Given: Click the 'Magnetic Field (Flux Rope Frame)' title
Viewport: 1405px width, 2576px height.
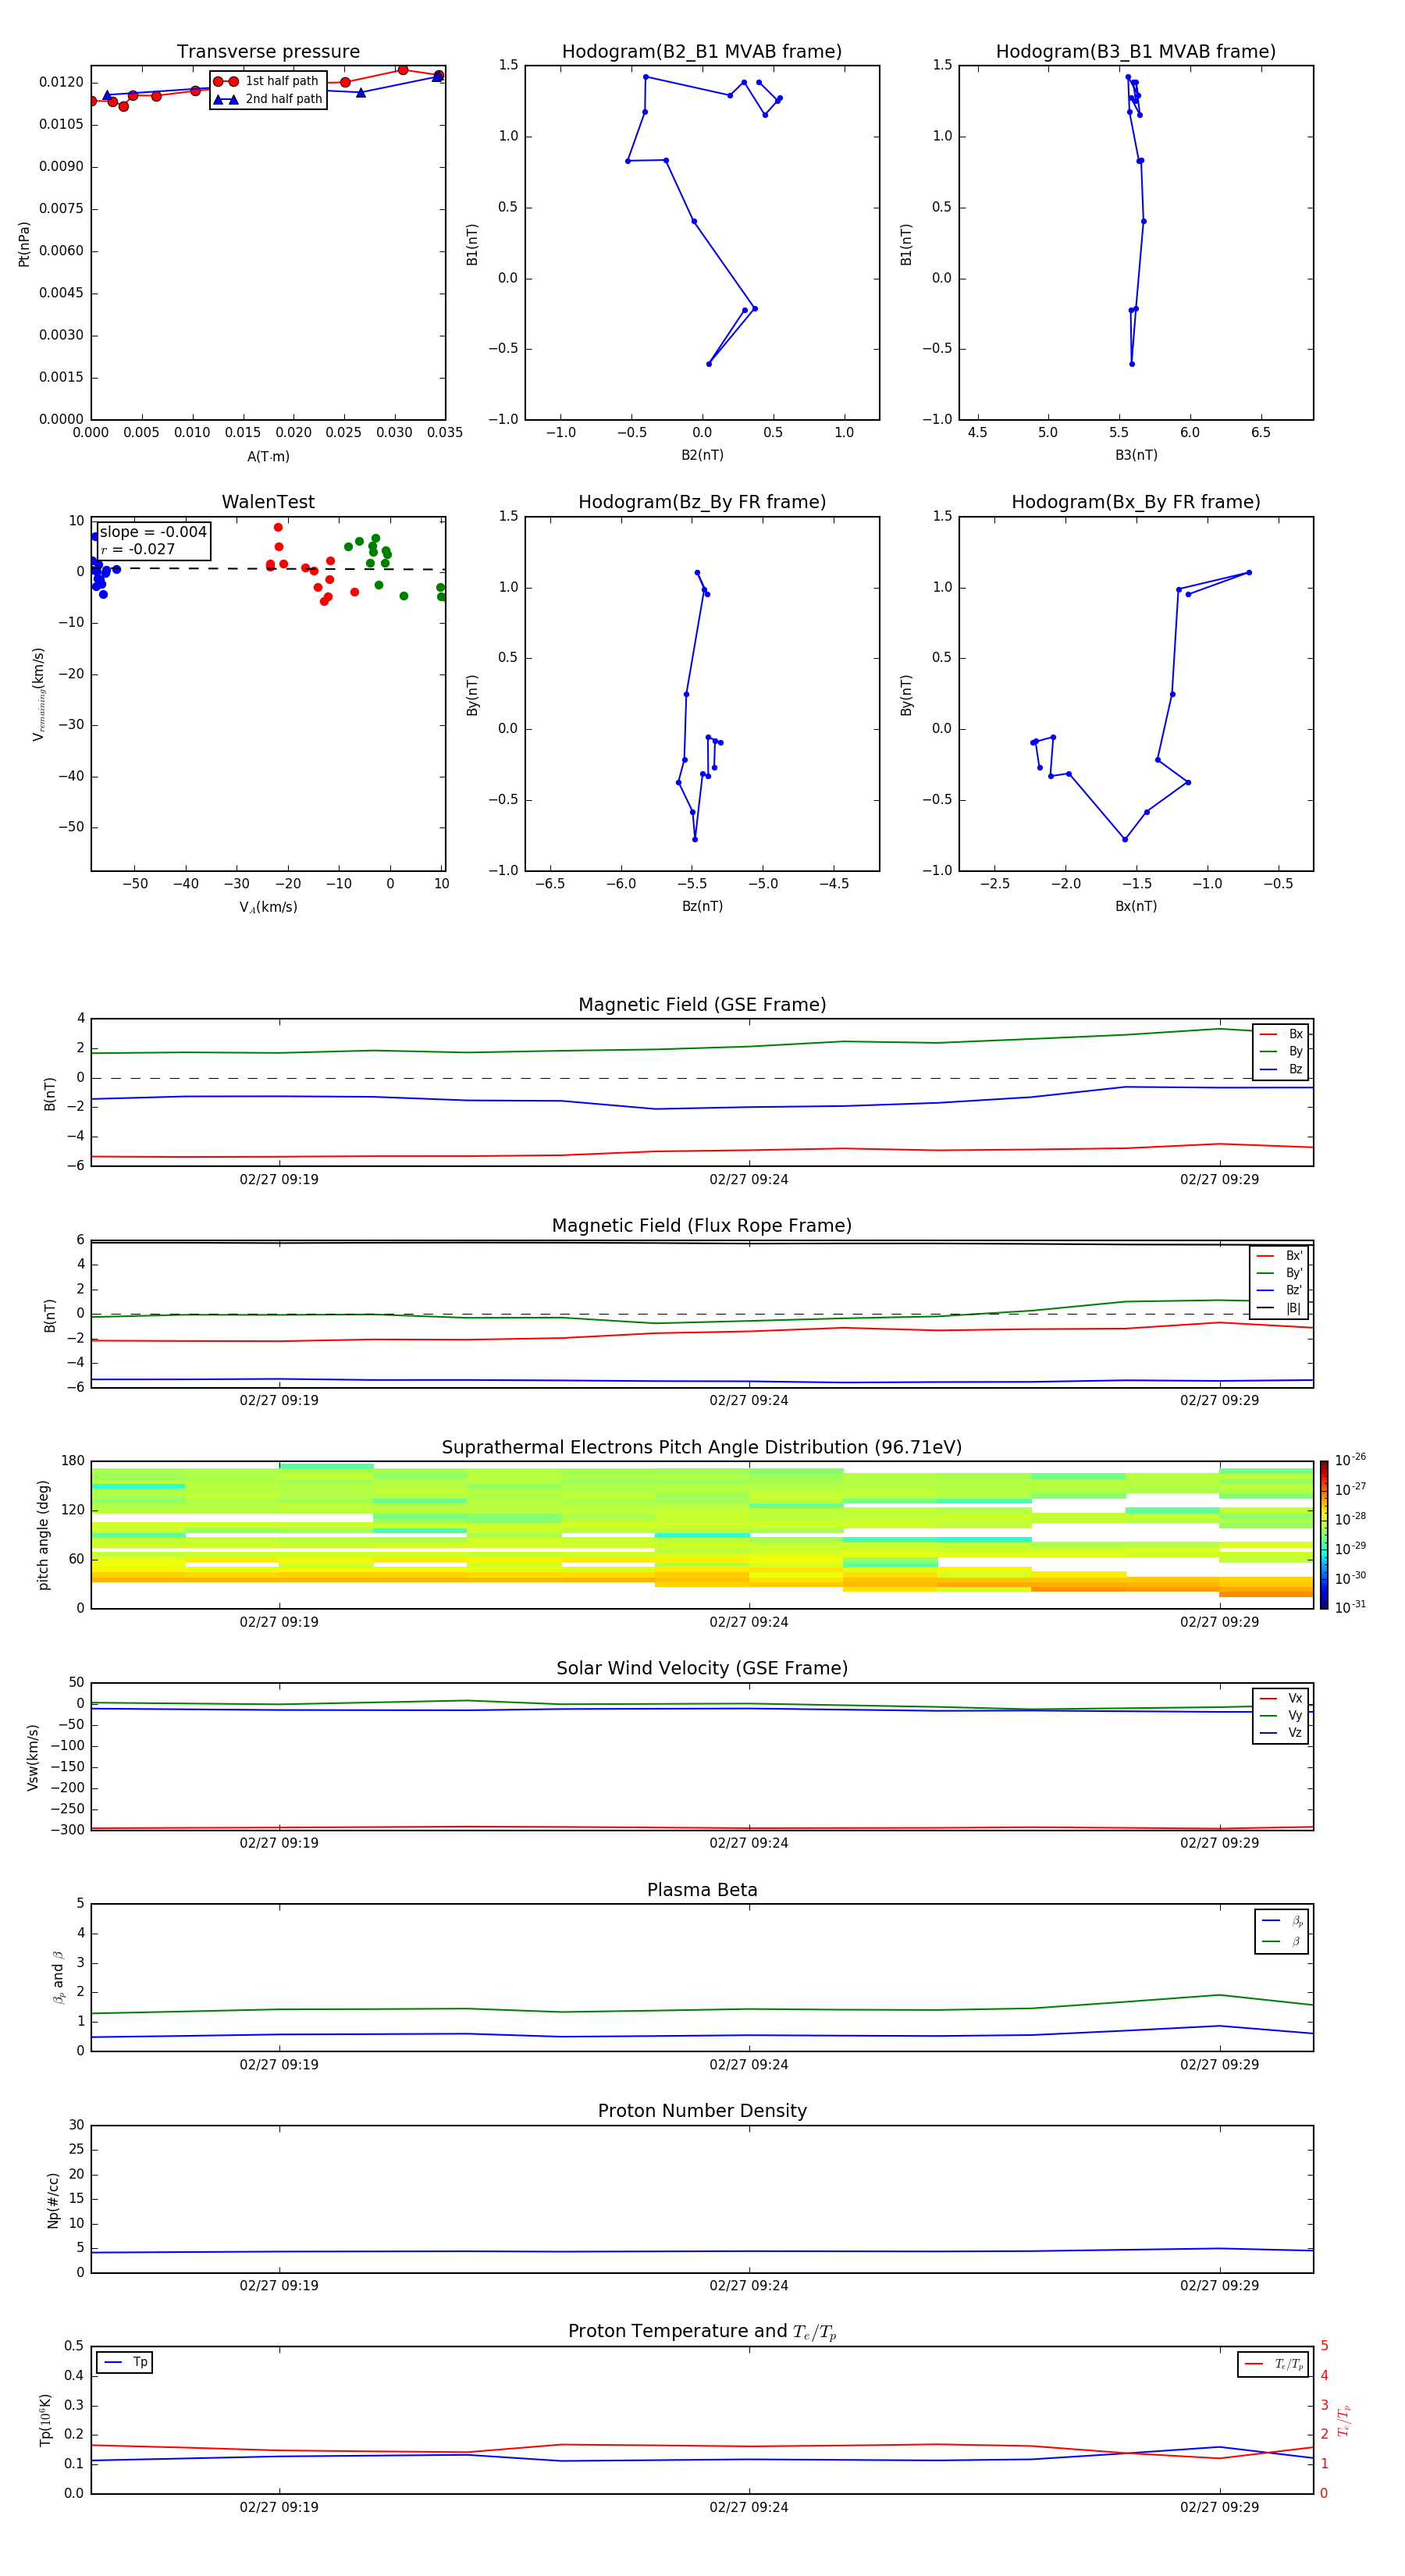Looking at the screenshot, I should [x=702, y=1226].
